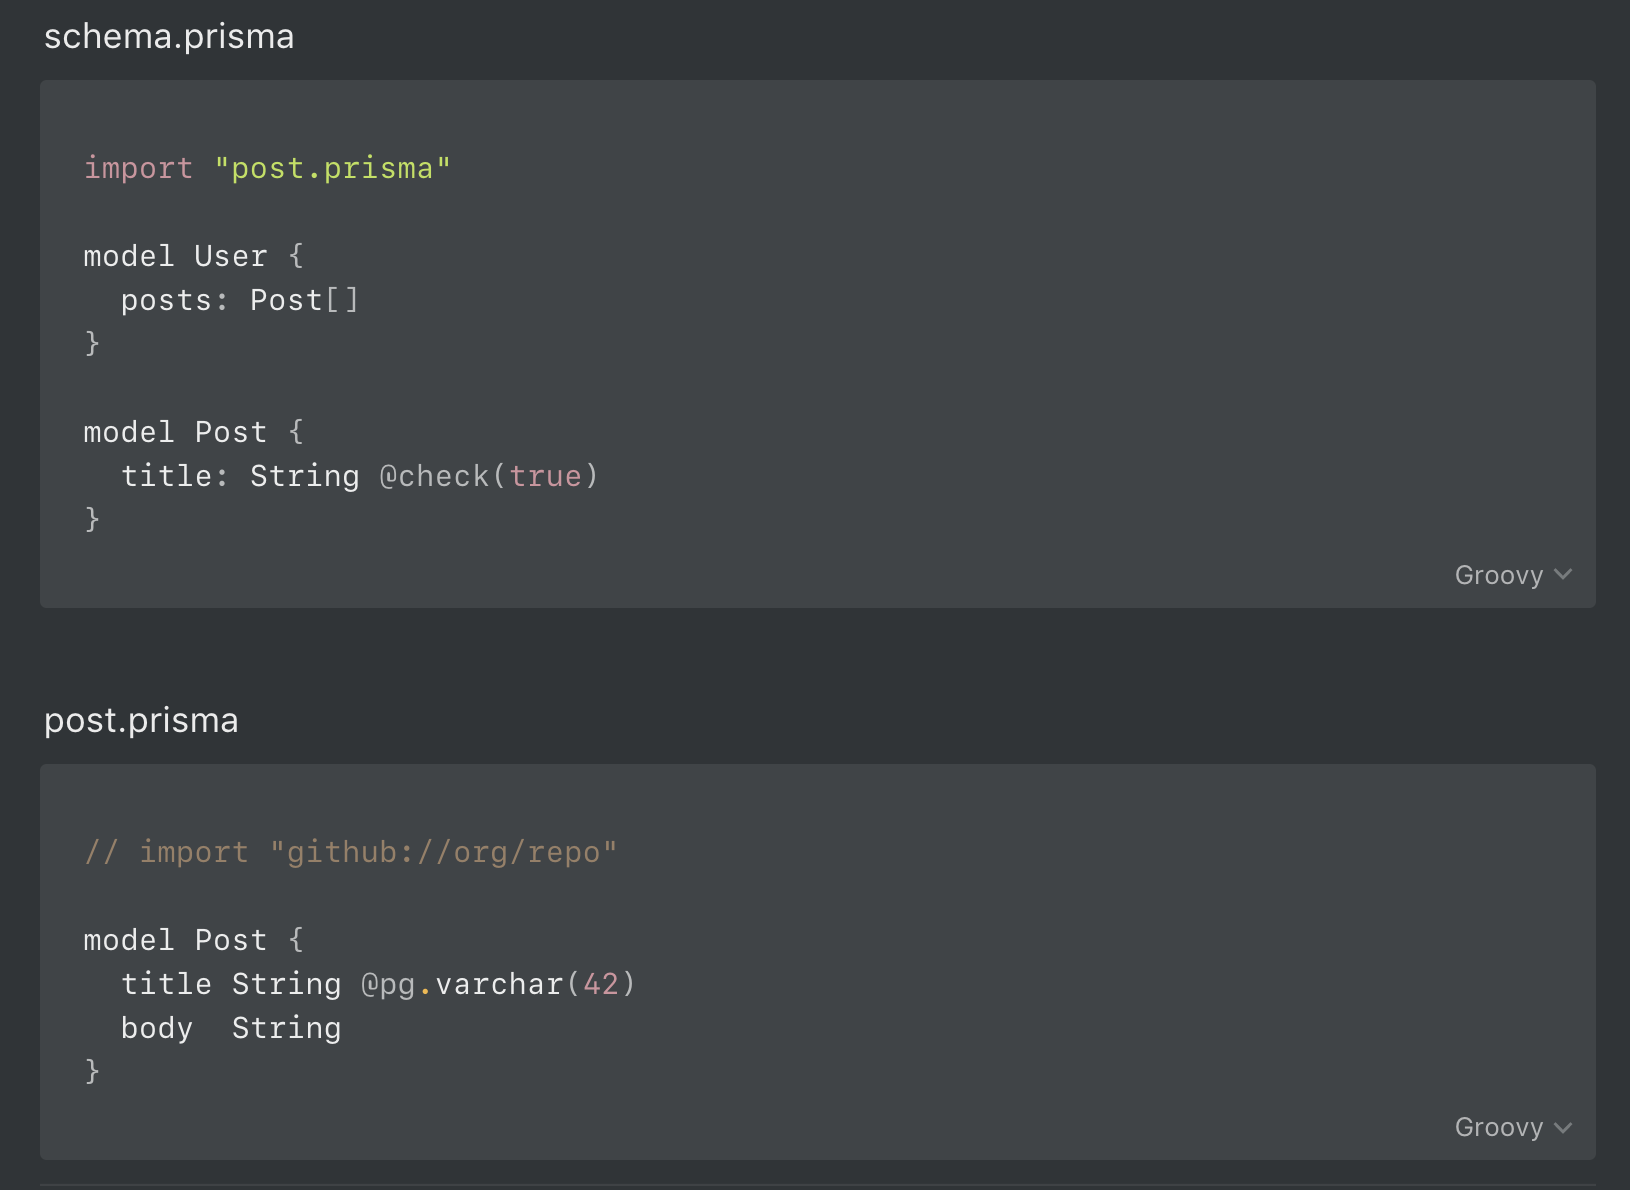The height and width of the screenshot is (1190, 1630).
Task: Expand the chevron next to Groovy in the first code block
Action: tap(1563, 575)
